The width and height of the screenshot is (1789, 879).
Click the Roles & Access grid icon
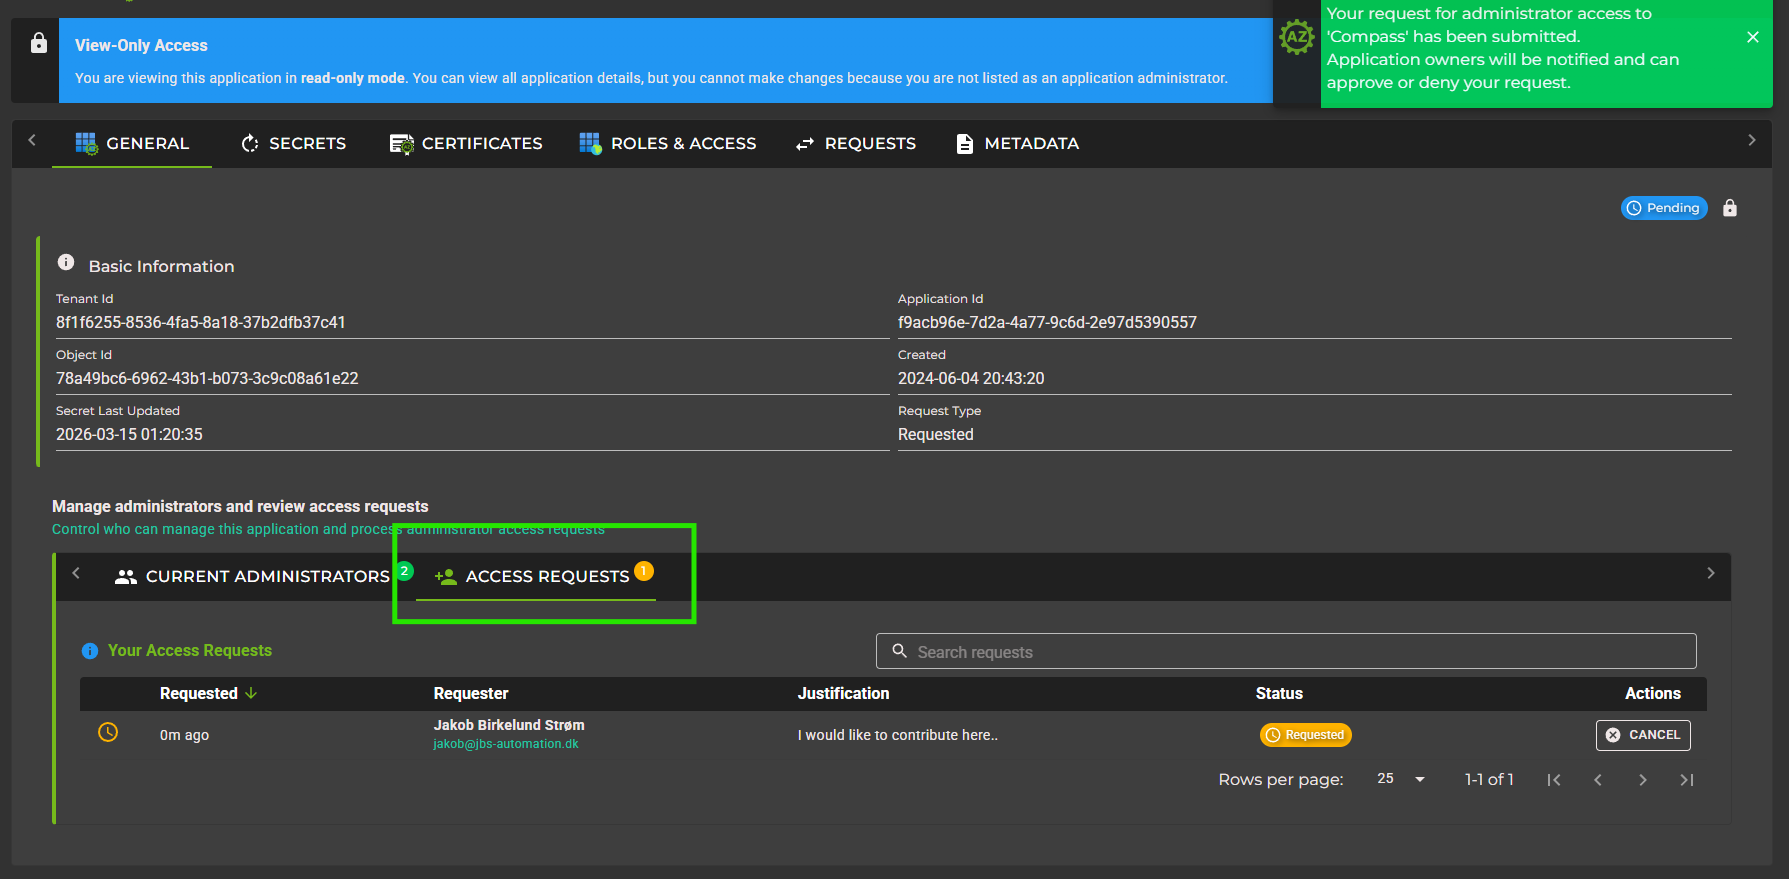591,143
